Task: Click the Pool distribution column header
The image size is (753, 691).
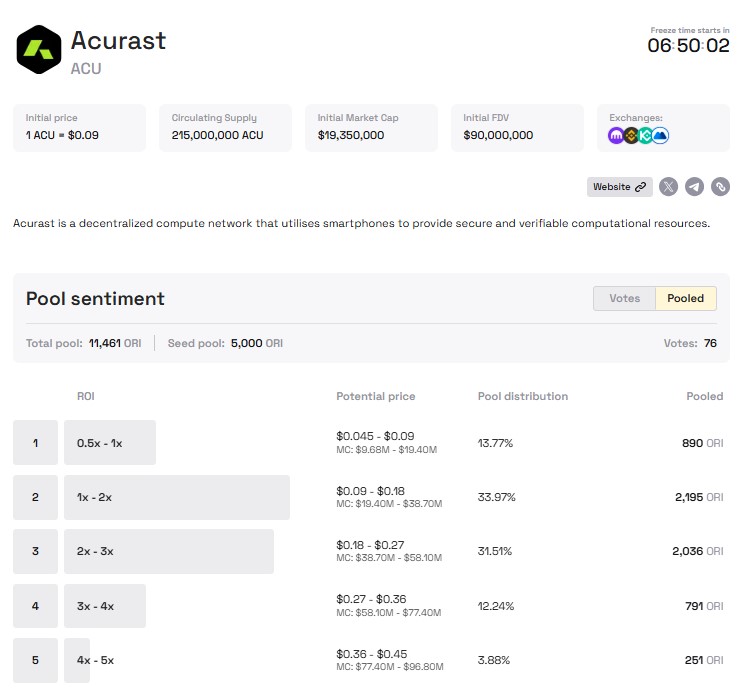Action: click(x=522, y=396)
